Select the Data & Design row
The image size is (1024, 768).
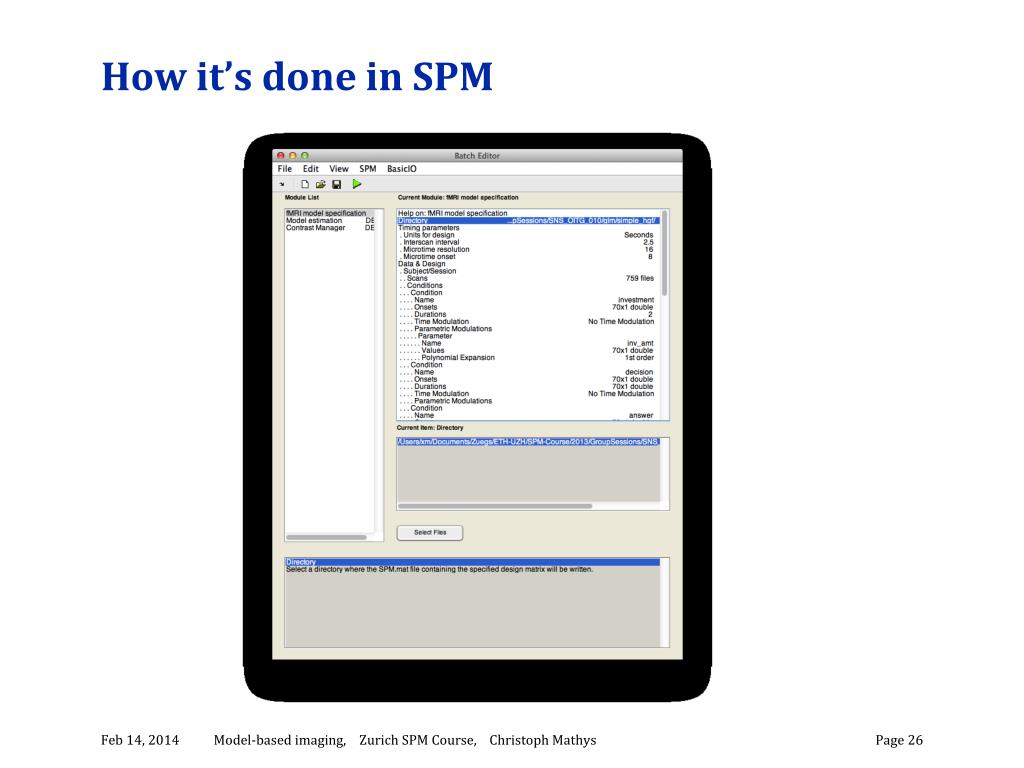[528, 264]
